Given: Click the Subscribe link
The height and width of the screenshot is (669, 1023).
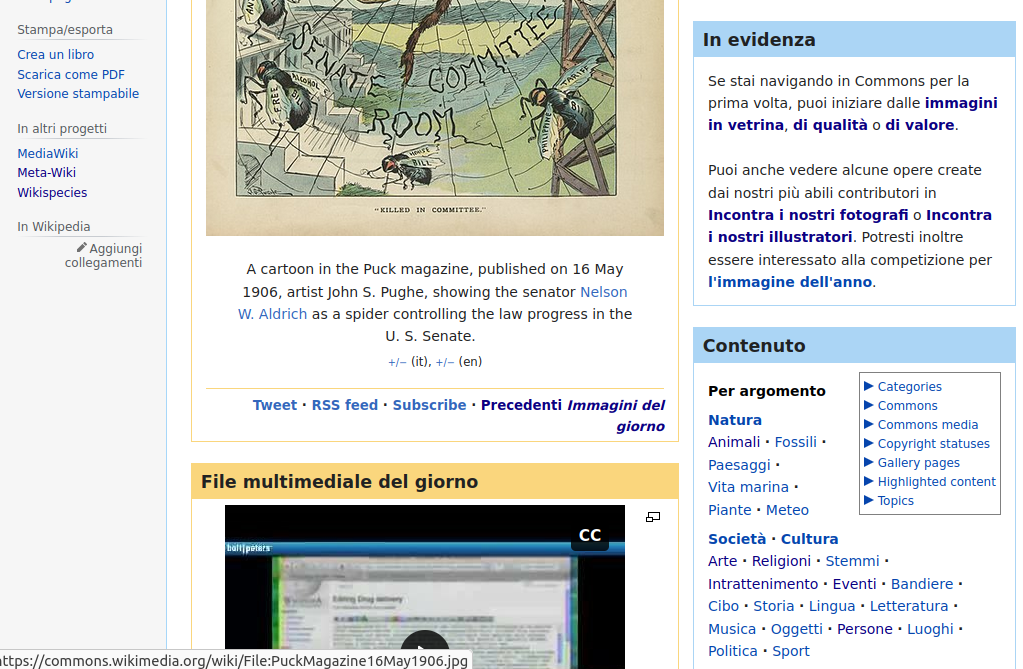Looking at the screenshot, I should pyautogui.click(x=429, y=405).
